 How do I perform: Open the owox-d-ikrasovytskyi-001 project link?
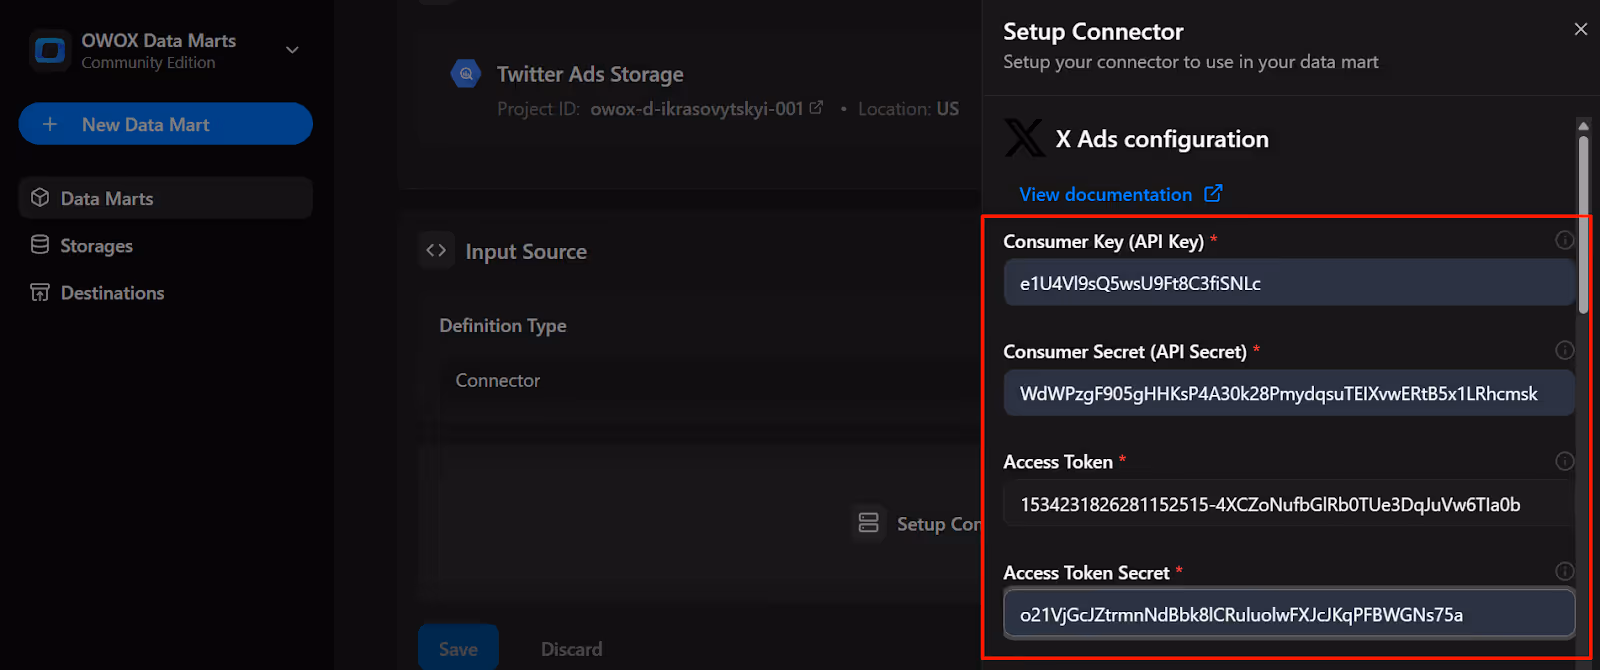tap(706, 108)
